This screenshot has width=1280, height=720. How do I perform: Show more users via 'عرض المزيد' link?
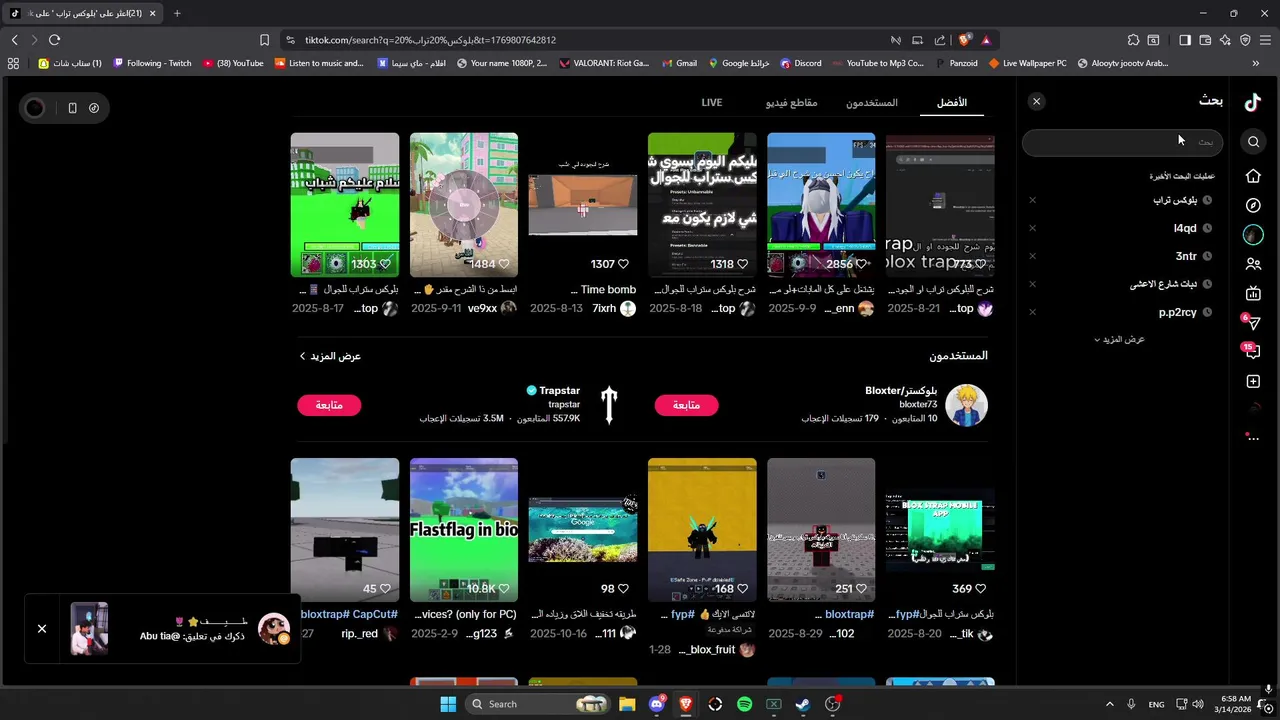coord(330,356)
